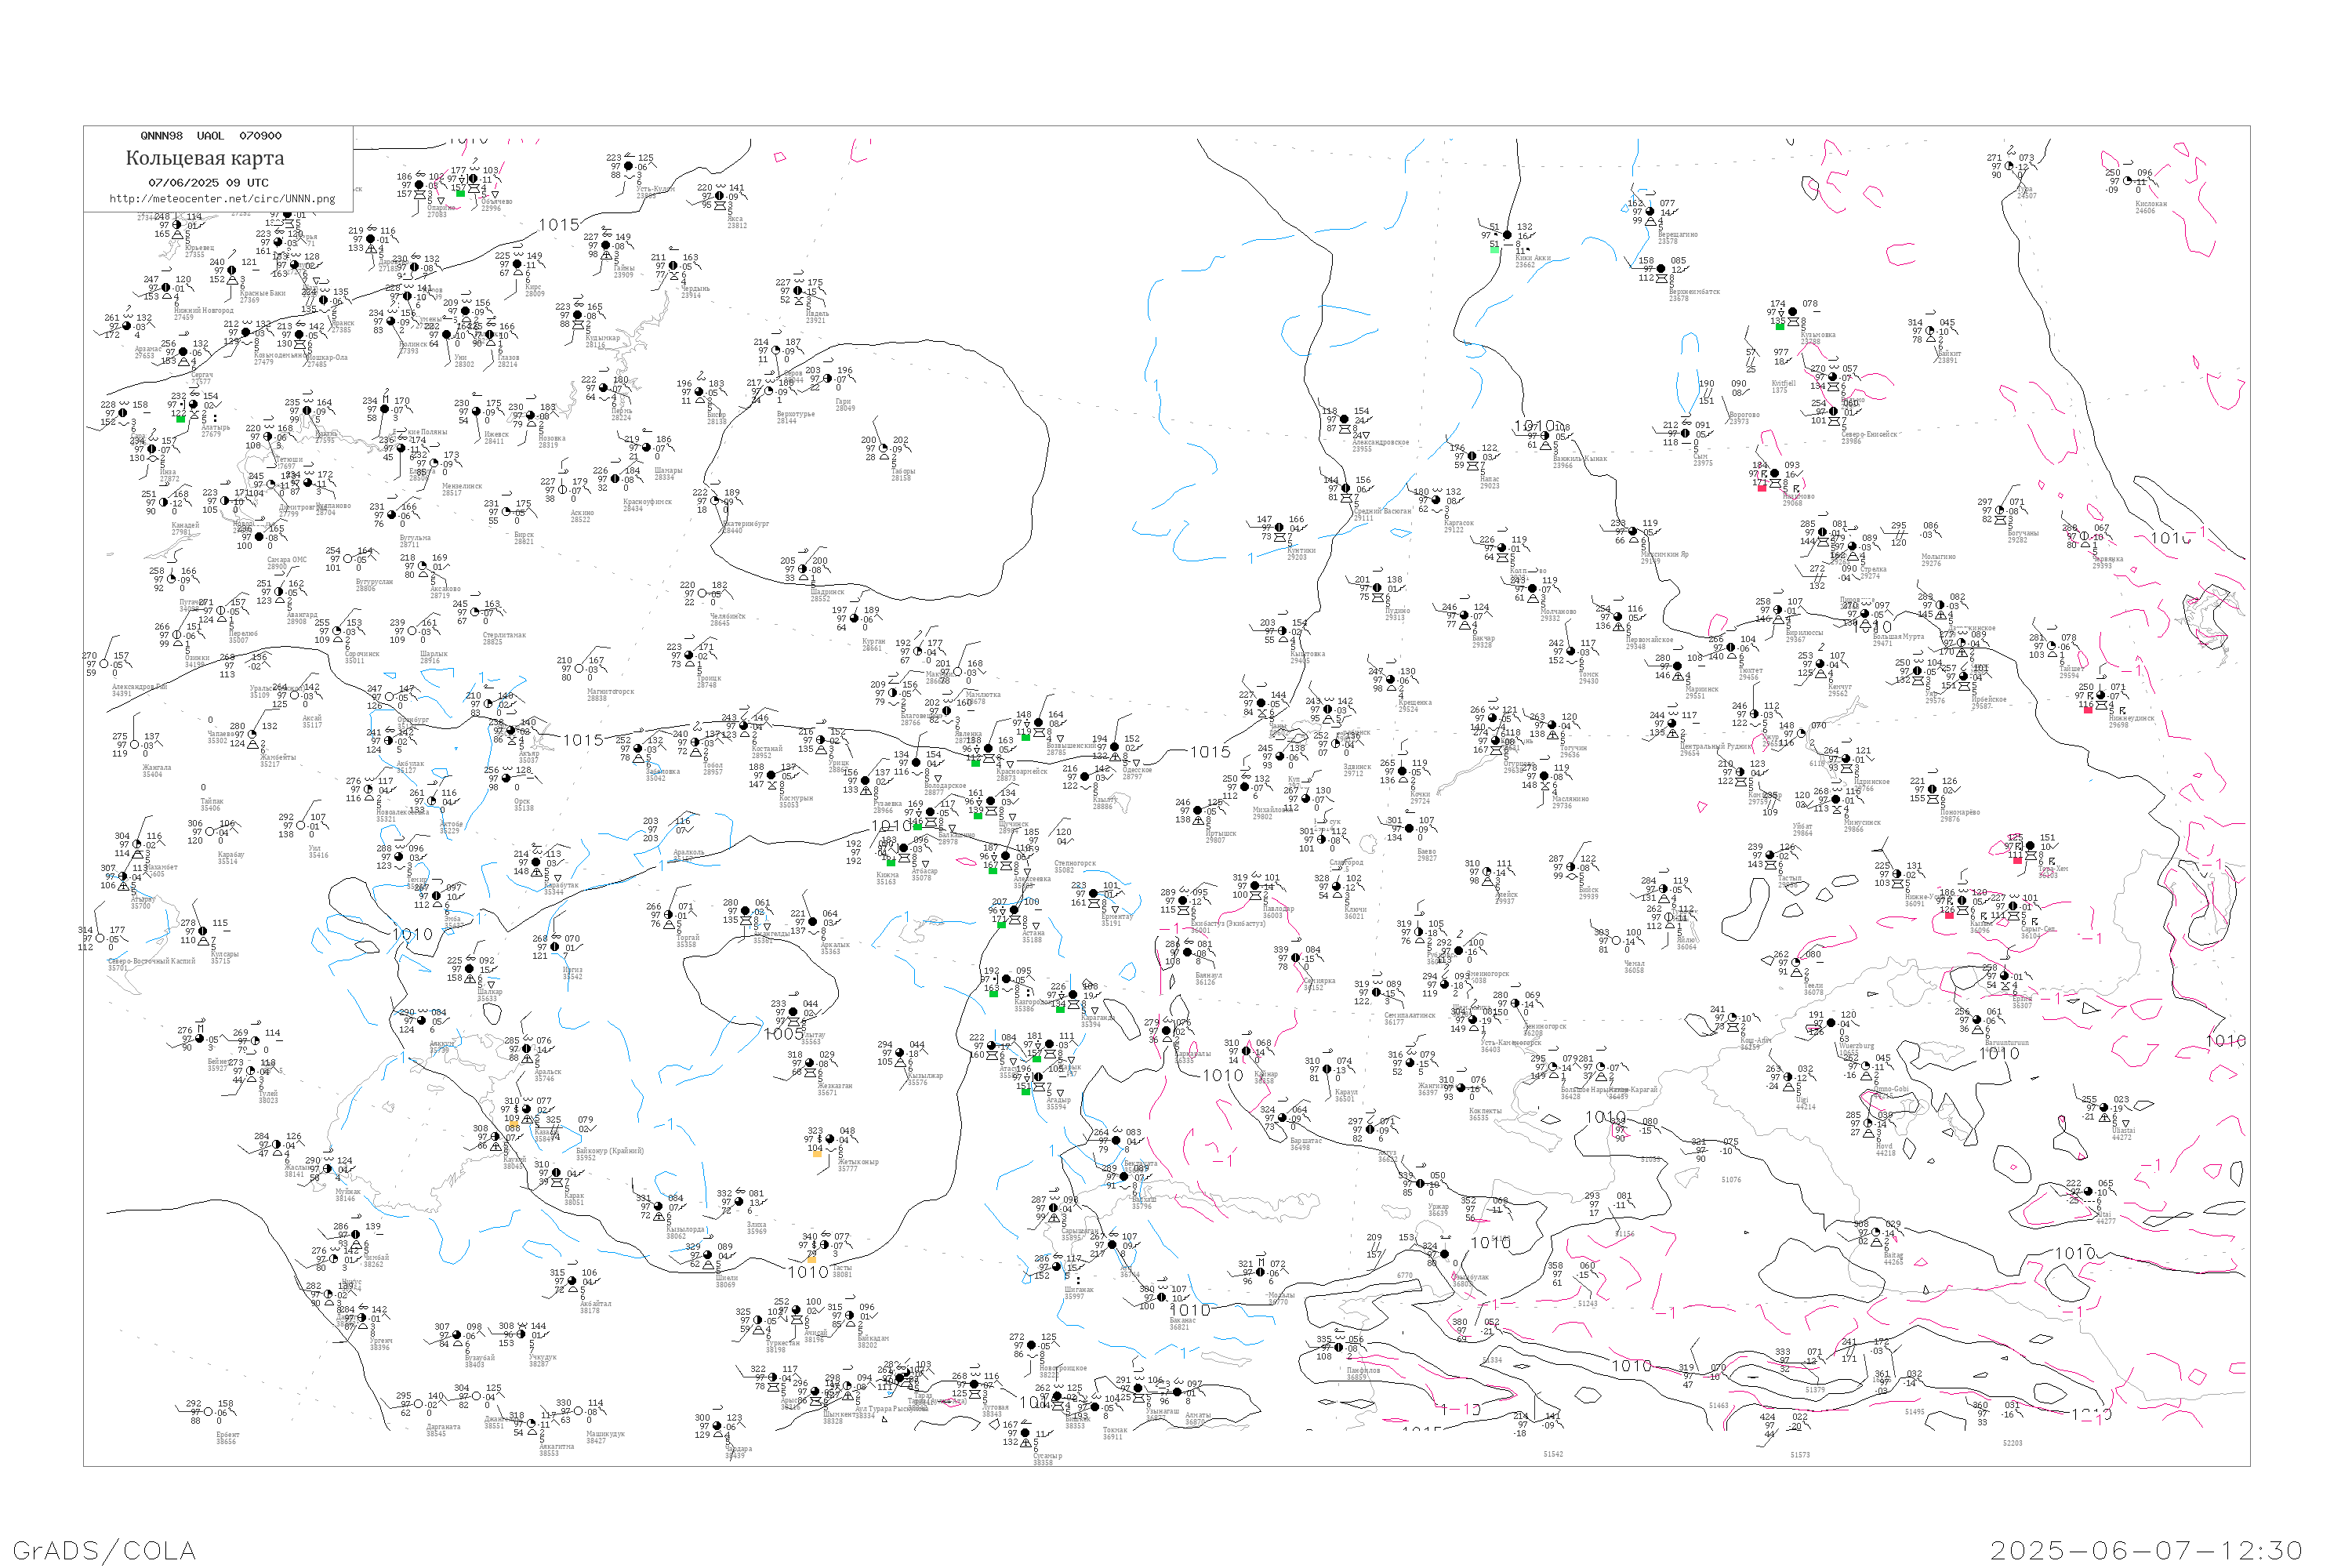Click the 1015 isobar label near Гайны
The image size is (2352, 1568).
559,225
